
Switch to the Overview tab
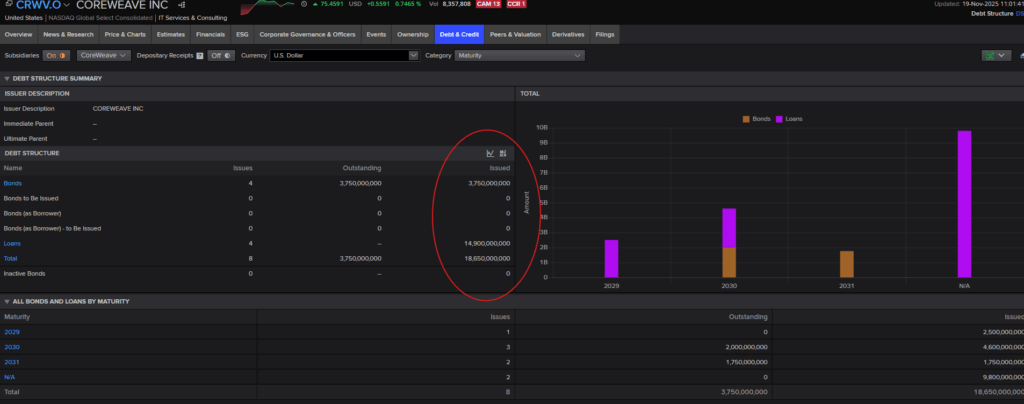(x=18, y=35)
